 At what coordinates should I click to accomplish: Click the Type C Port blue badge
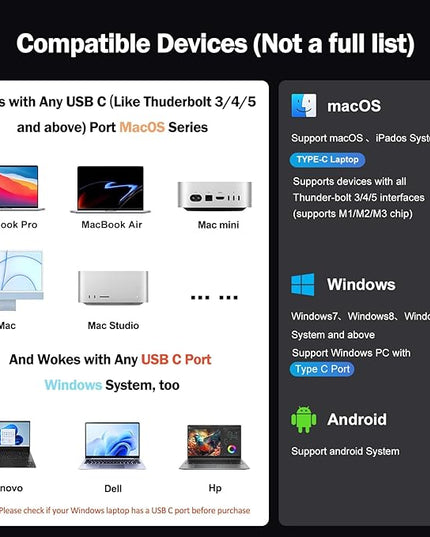(322, 369)
